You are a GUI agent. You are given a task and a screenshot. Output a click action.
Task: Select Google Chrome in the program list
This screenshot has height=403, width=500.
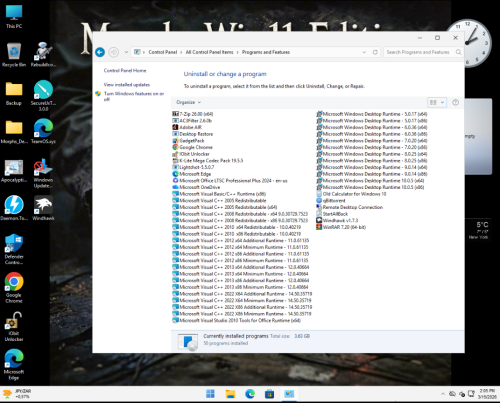pyautogui.click(x=192, y=147)
